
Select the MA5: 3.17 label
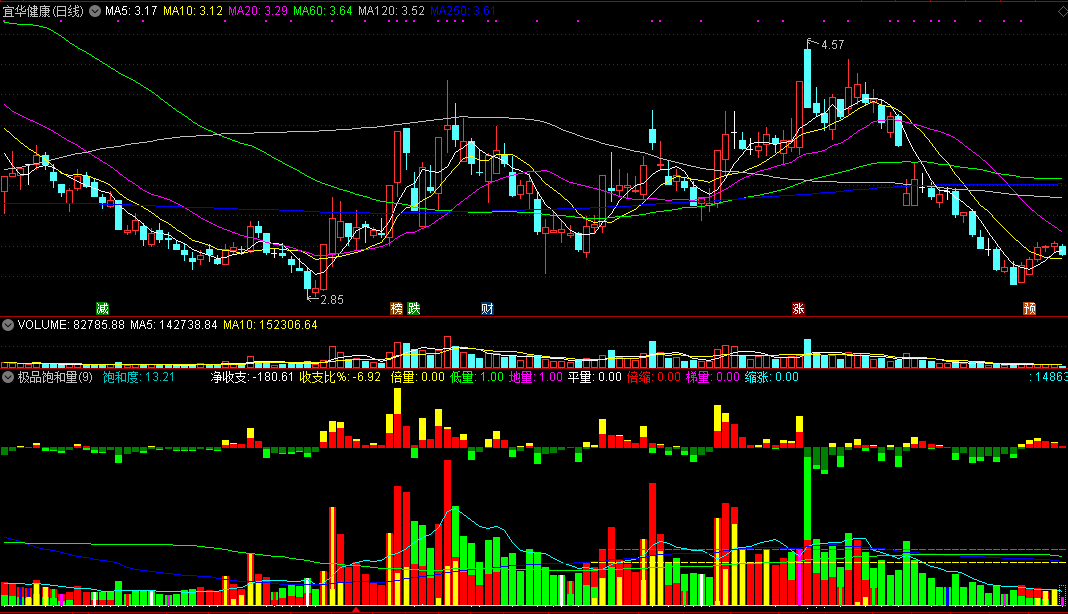(131, 11)
